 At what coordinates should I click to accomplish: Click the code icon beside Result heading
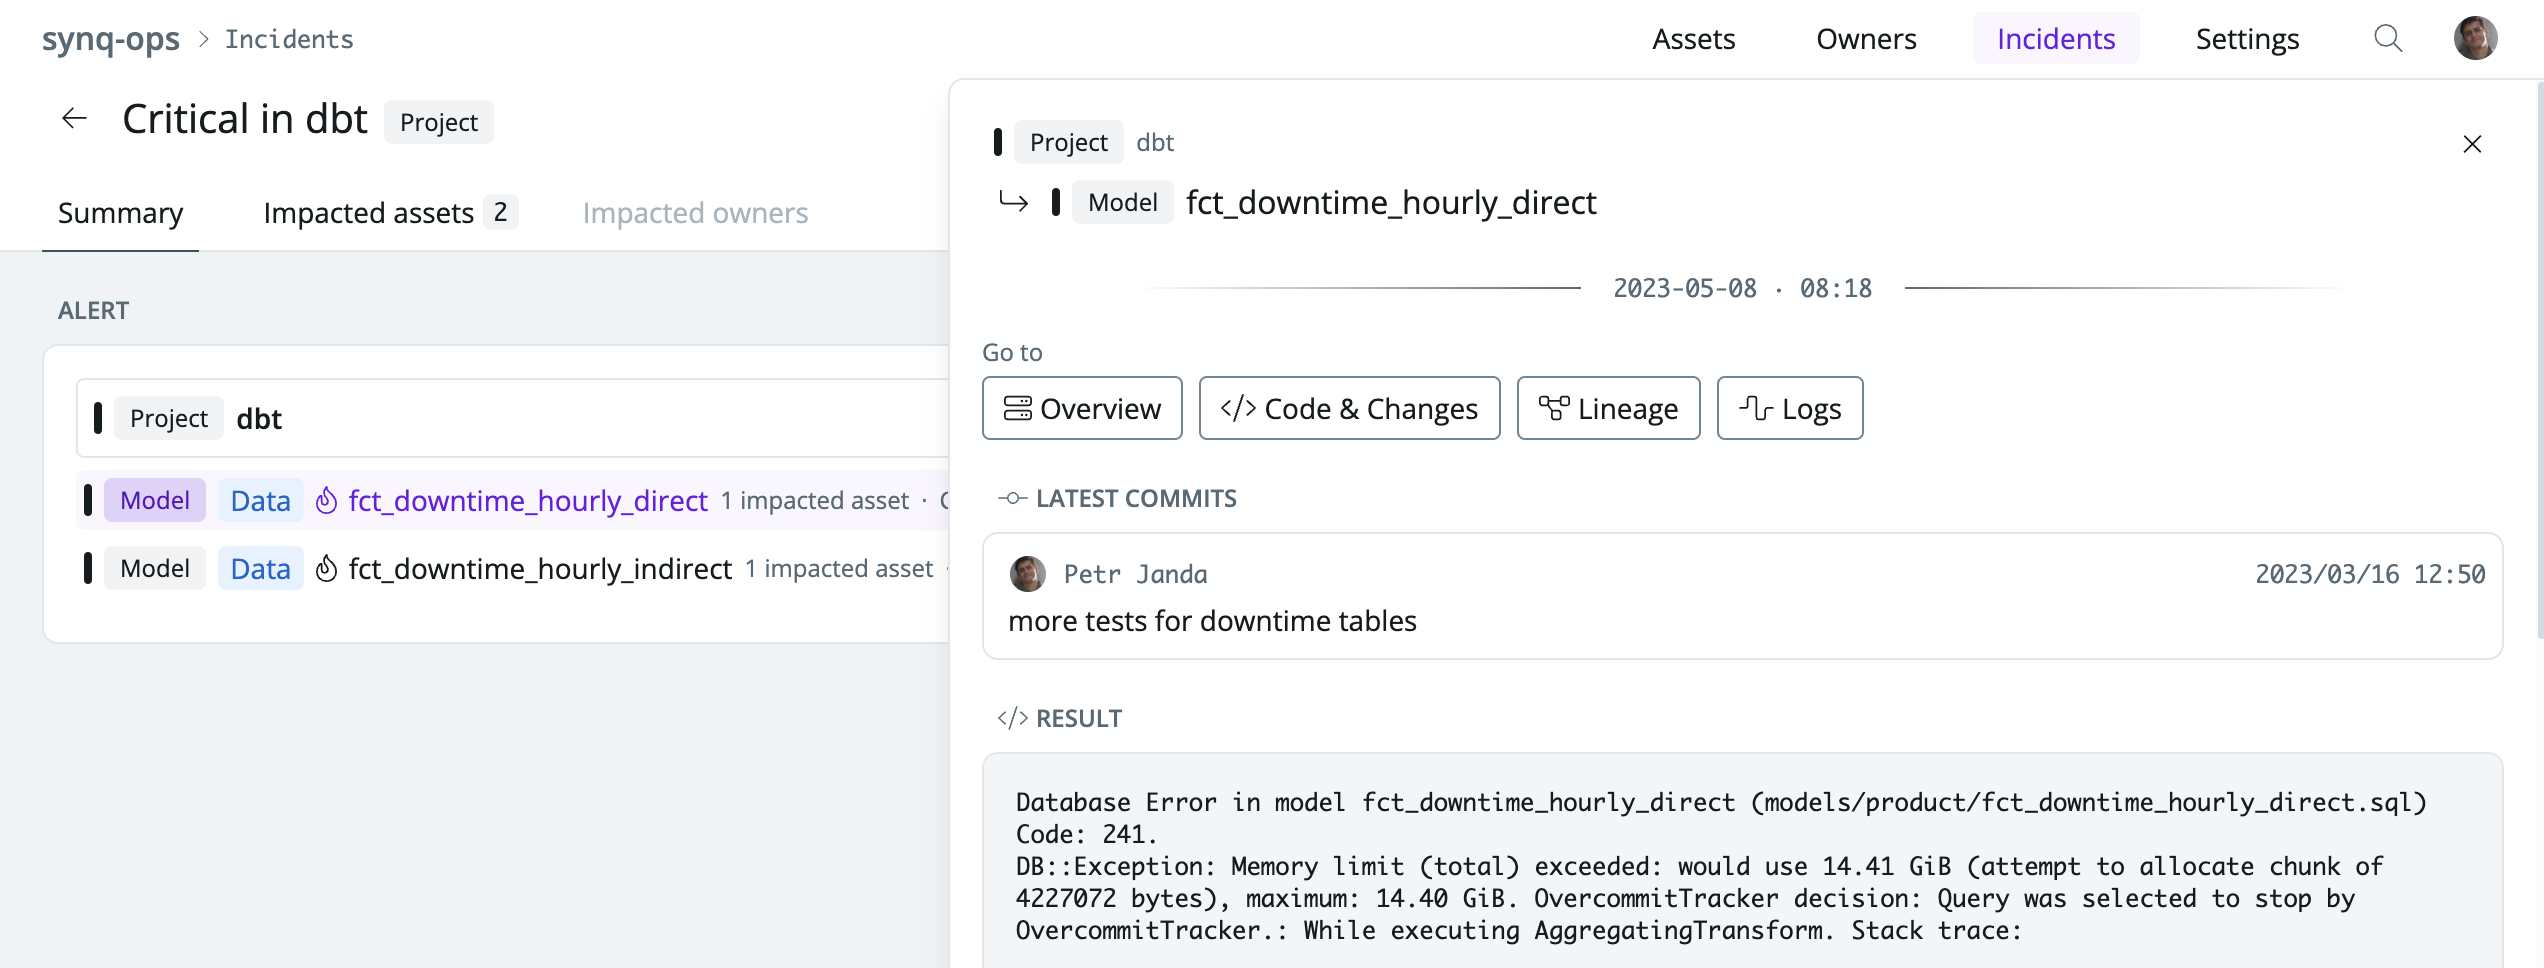pos(1012,718)
